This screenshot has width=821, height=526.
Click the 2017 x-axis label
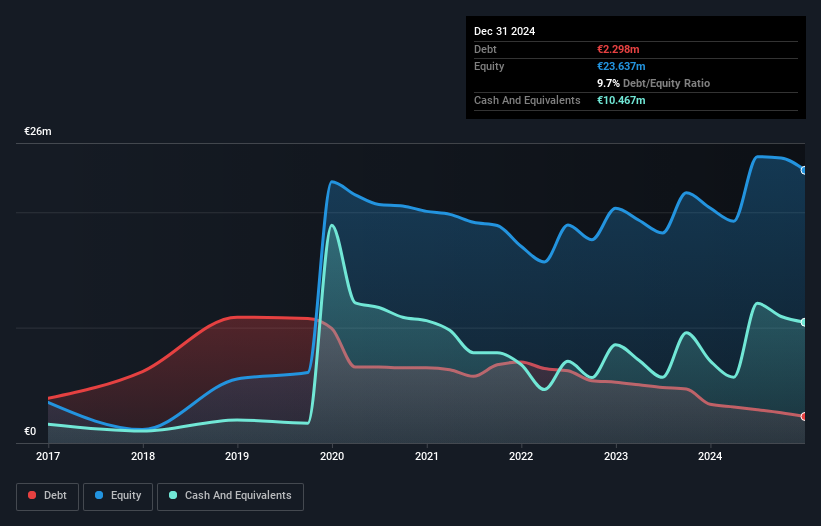pyautogui.click(x=48, y=456)
